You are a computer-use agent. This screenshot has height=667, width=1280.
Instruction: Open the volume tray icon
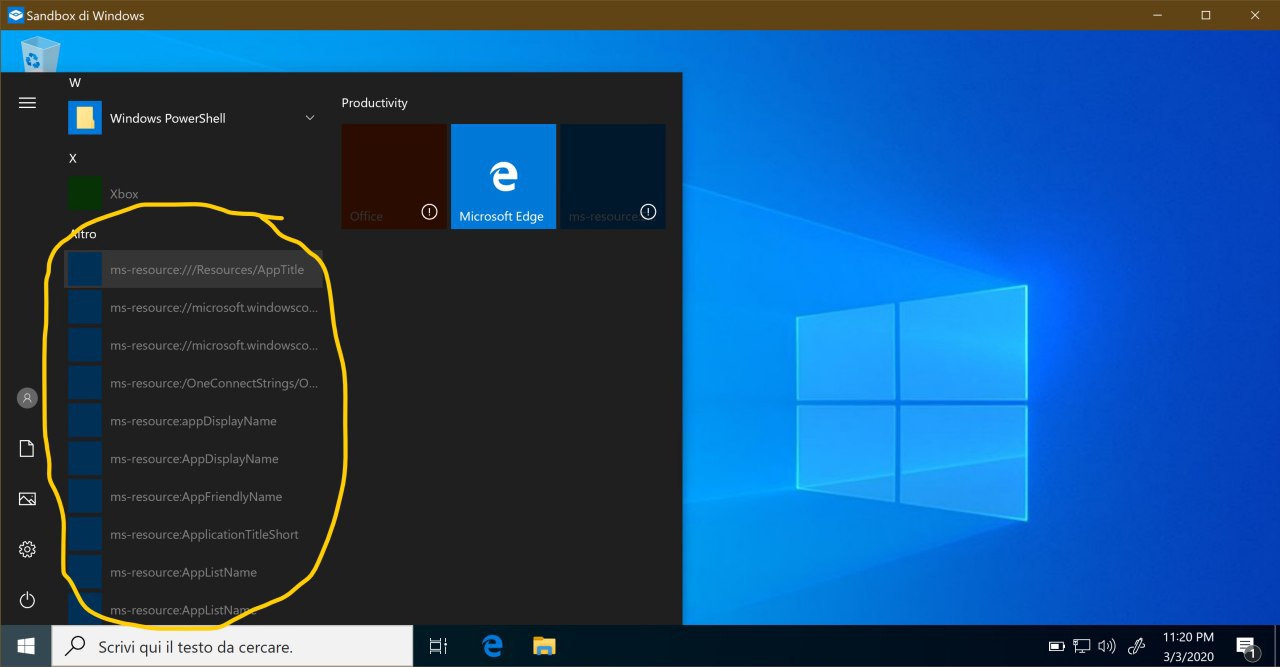click(x=1106, y=647)
